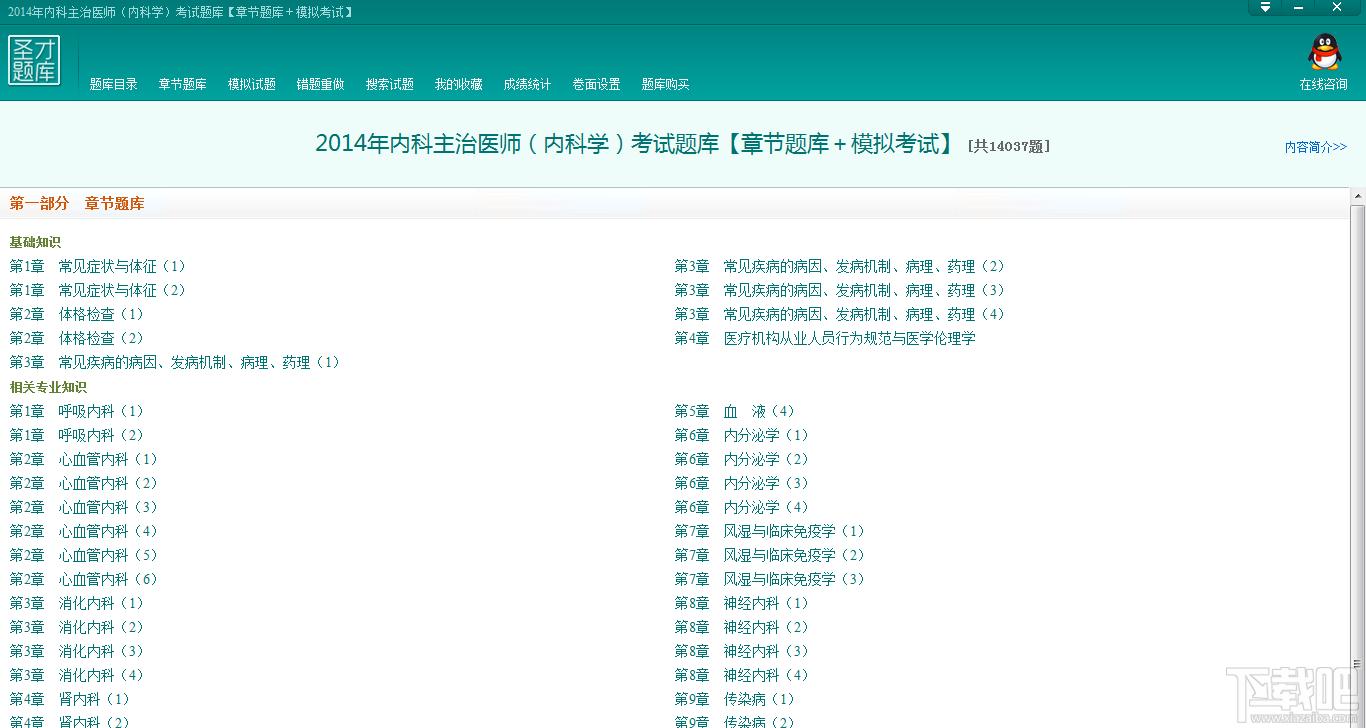
Task: Open 第6章 内分泌学（1）
Action: coord(742,435)
